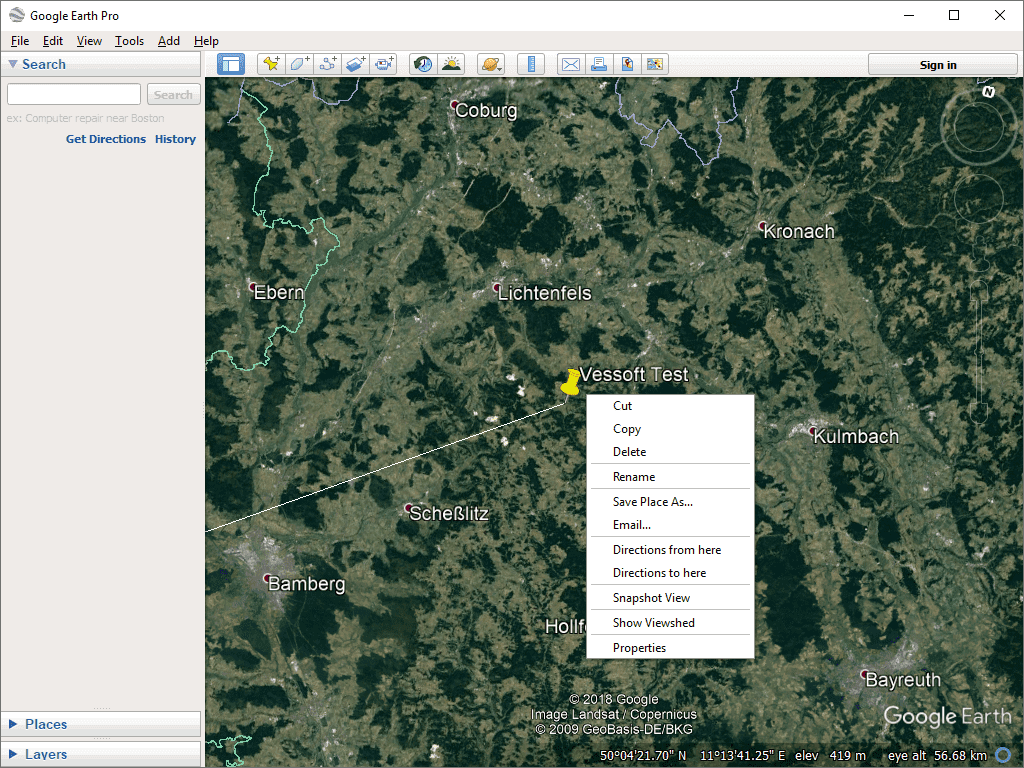Click the Lichtenfels city label

point(544,293)
